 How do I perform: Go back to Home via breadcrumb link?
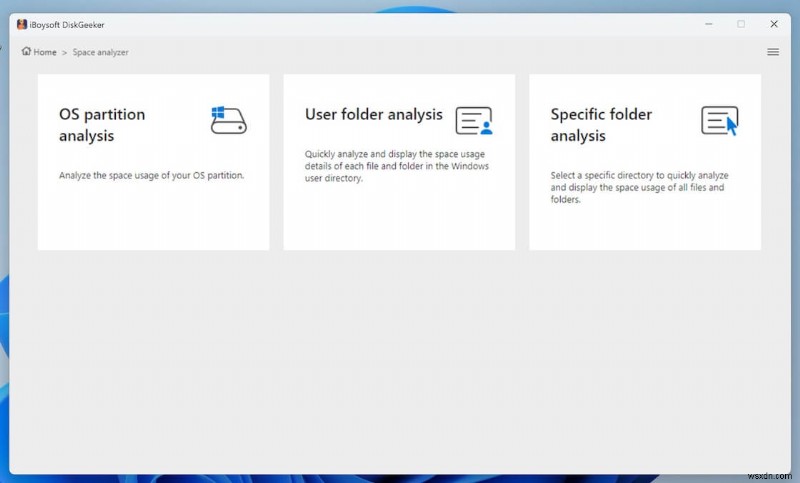(x=45, y=52)
